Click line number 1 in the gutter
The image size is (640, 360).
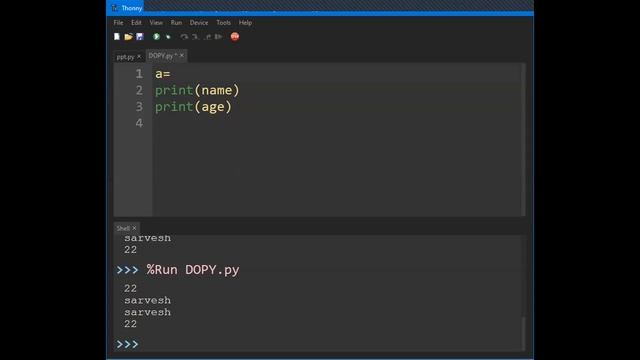click(x=139, y=74)
